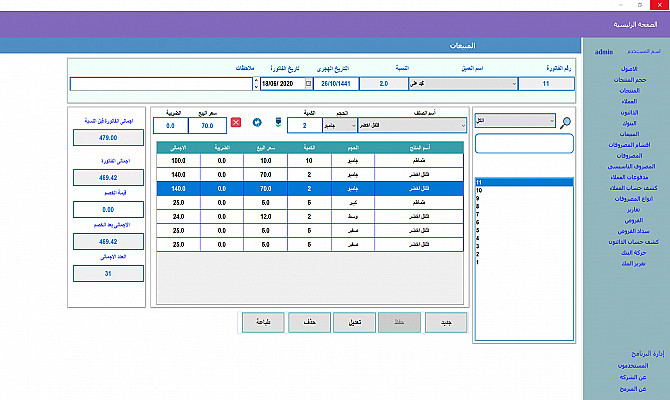Select invoice 1 in the invoice list
Image resolution: width=670 pixels, height=400 pixels.
click(x=524, y=262)
